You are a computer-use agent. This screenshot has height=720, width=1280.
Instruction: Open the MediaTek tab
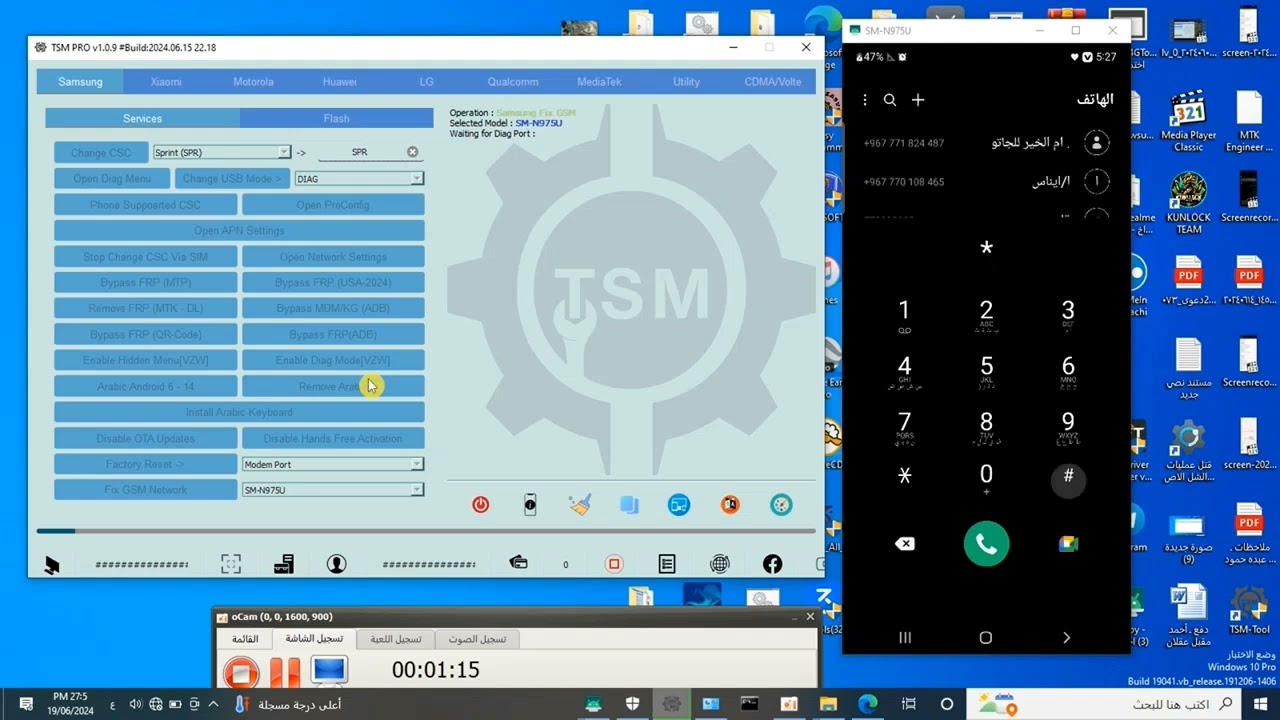599,82
